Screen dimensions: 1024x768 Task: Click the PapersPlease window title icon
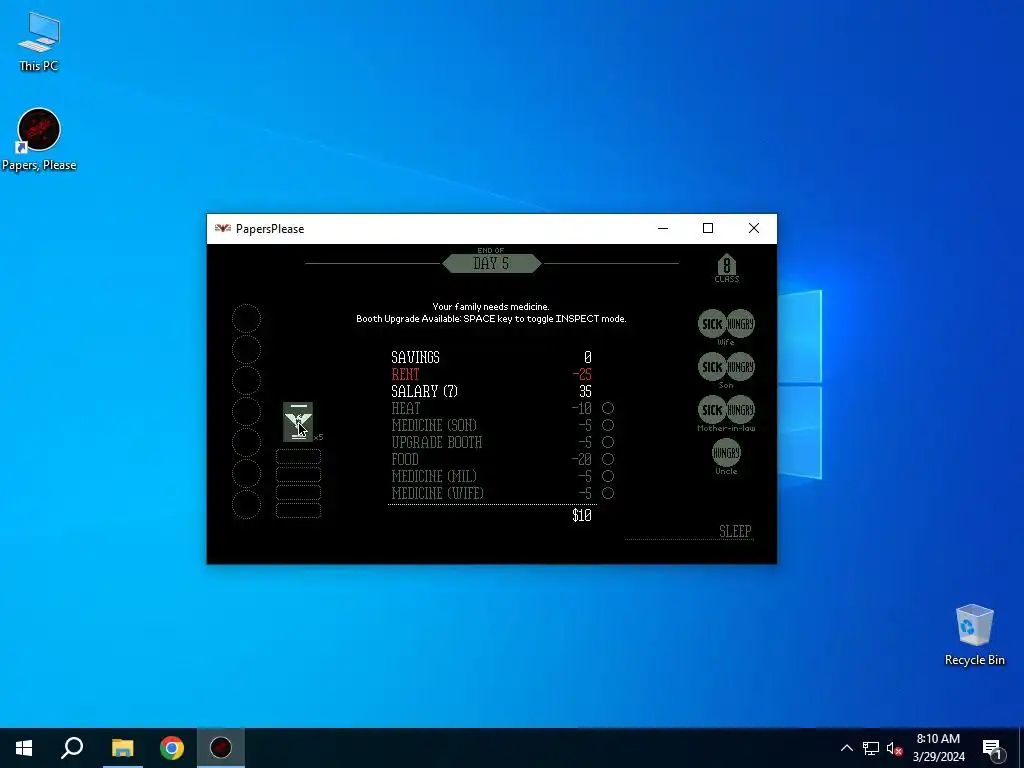coord(223,229)
